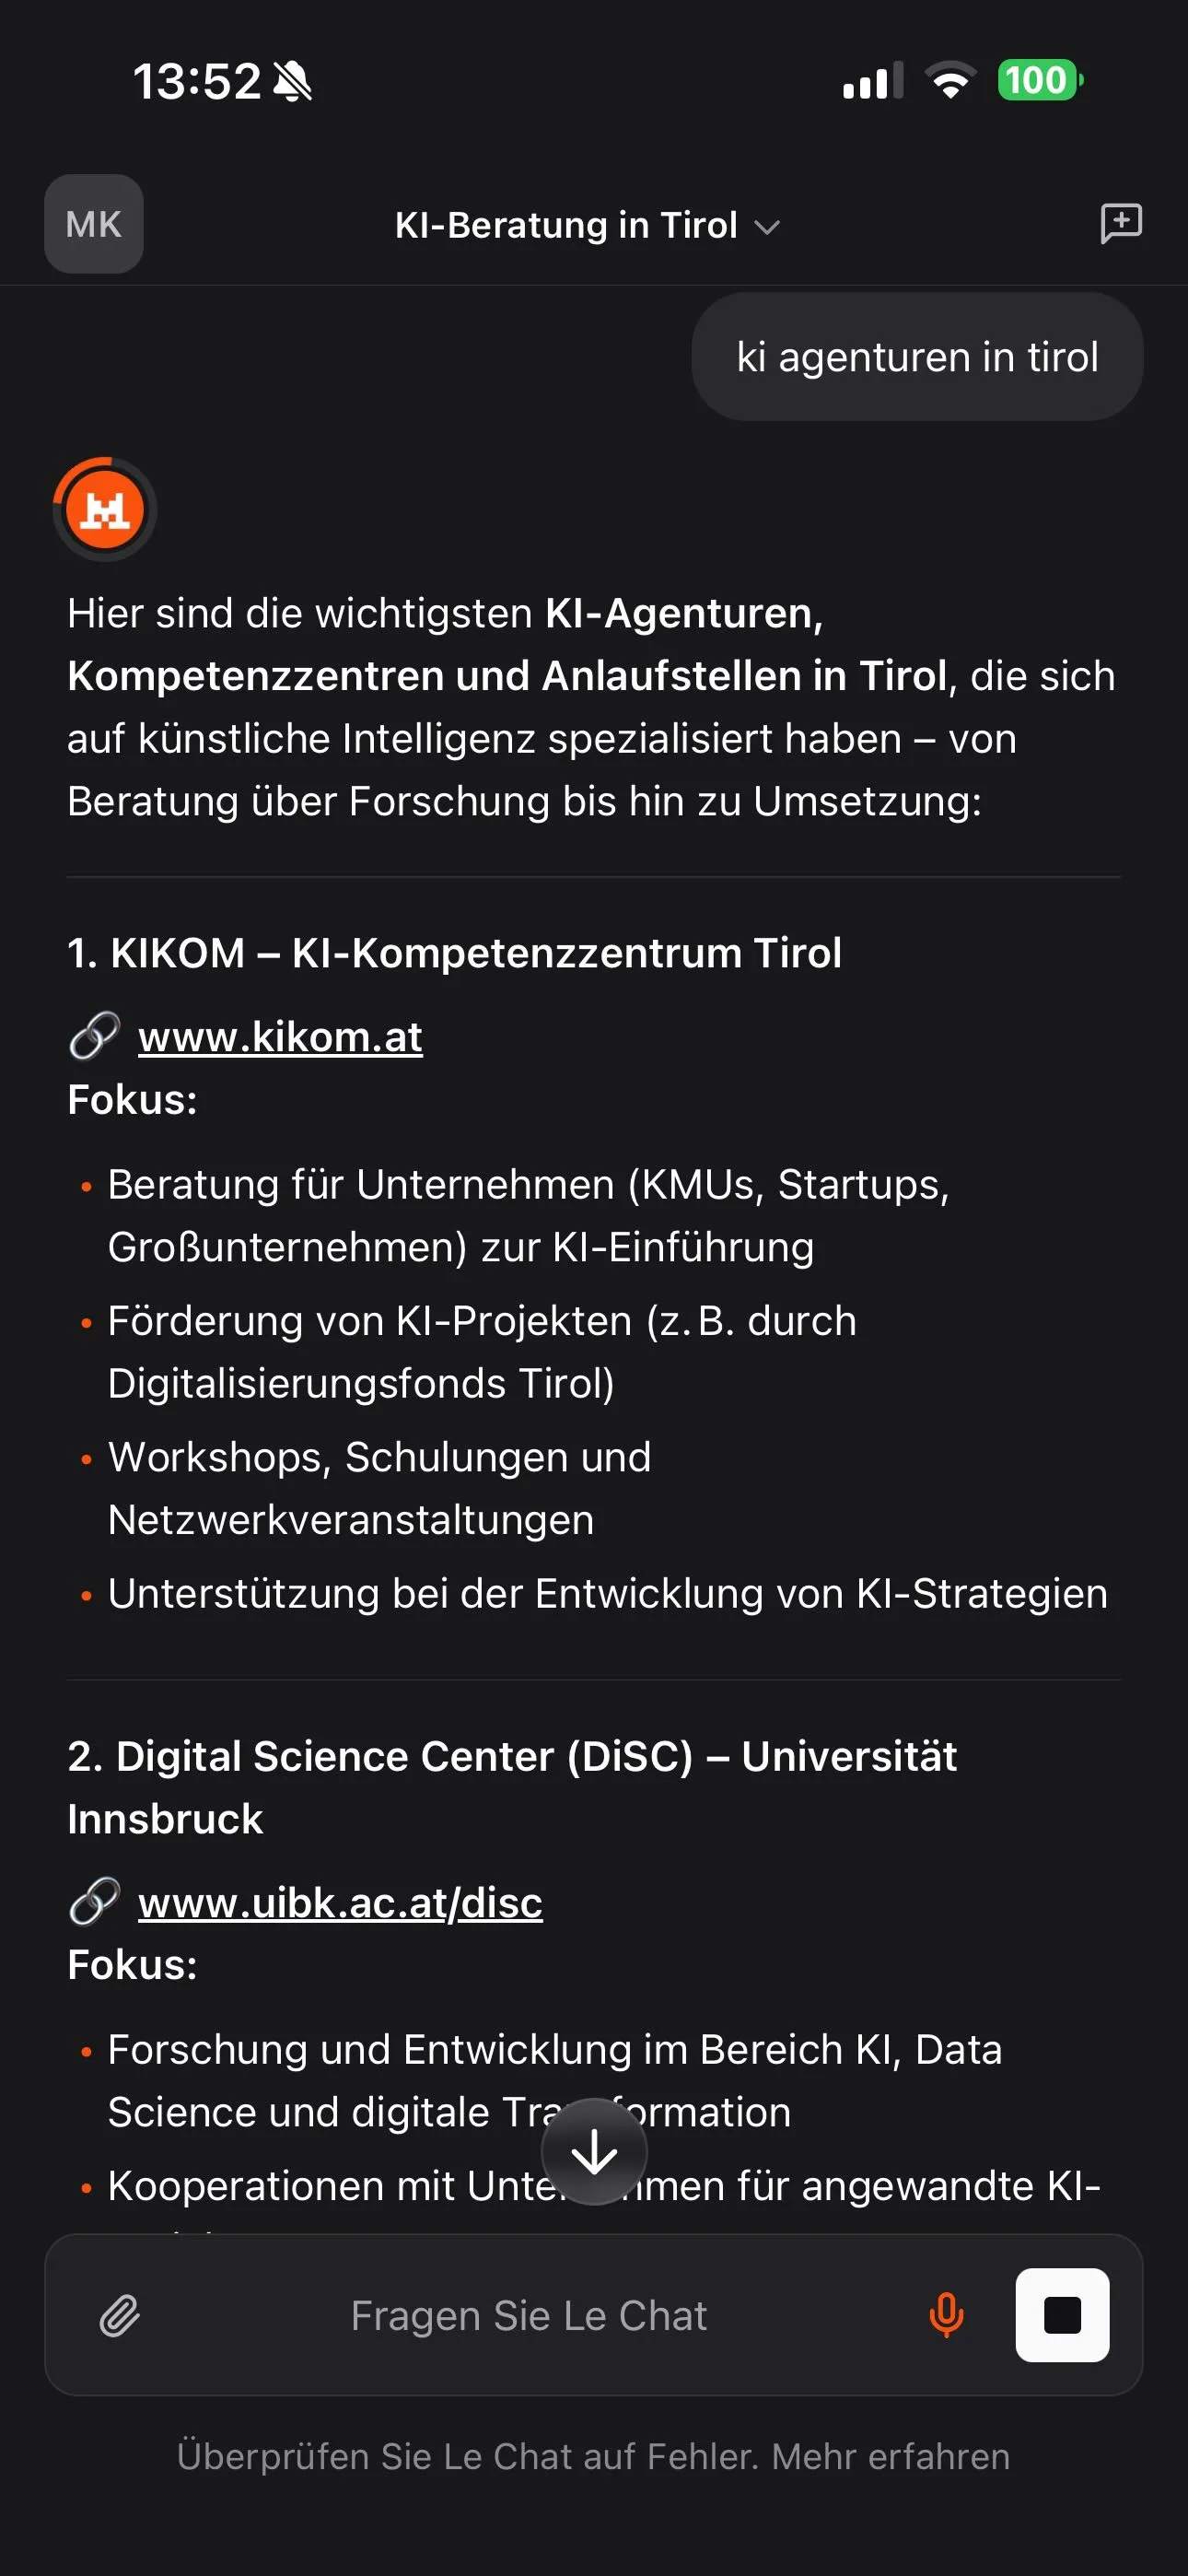
Task: Tap the Mehr erfahren link
Action: click(x=890, y=2456)
